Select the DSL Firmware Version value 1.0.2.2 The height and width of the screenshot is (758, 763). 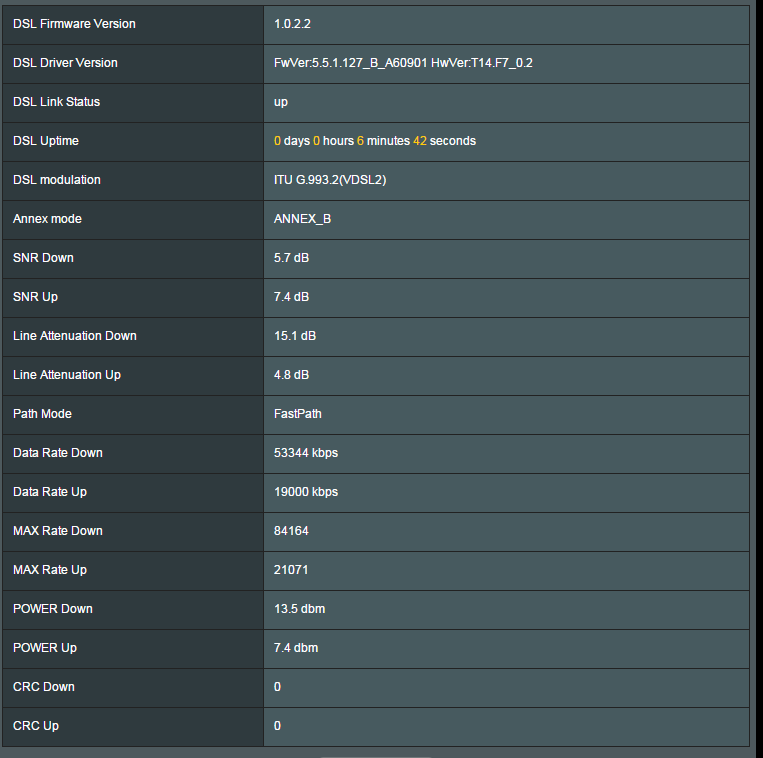click(292, 24)
